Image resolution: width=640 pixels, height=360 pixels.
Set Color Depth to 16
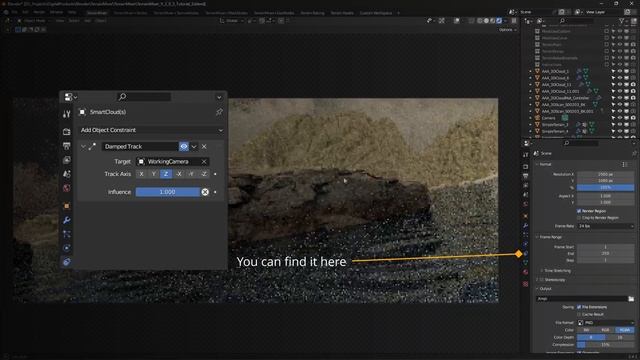pyautogui.click(x=620, y=338)
